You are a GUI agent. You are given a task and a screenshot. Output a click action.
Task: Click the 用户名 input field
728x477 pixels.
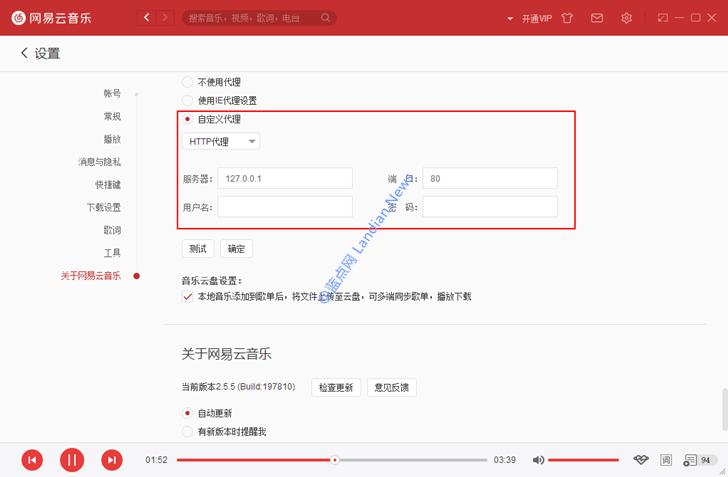pos(285,207)
